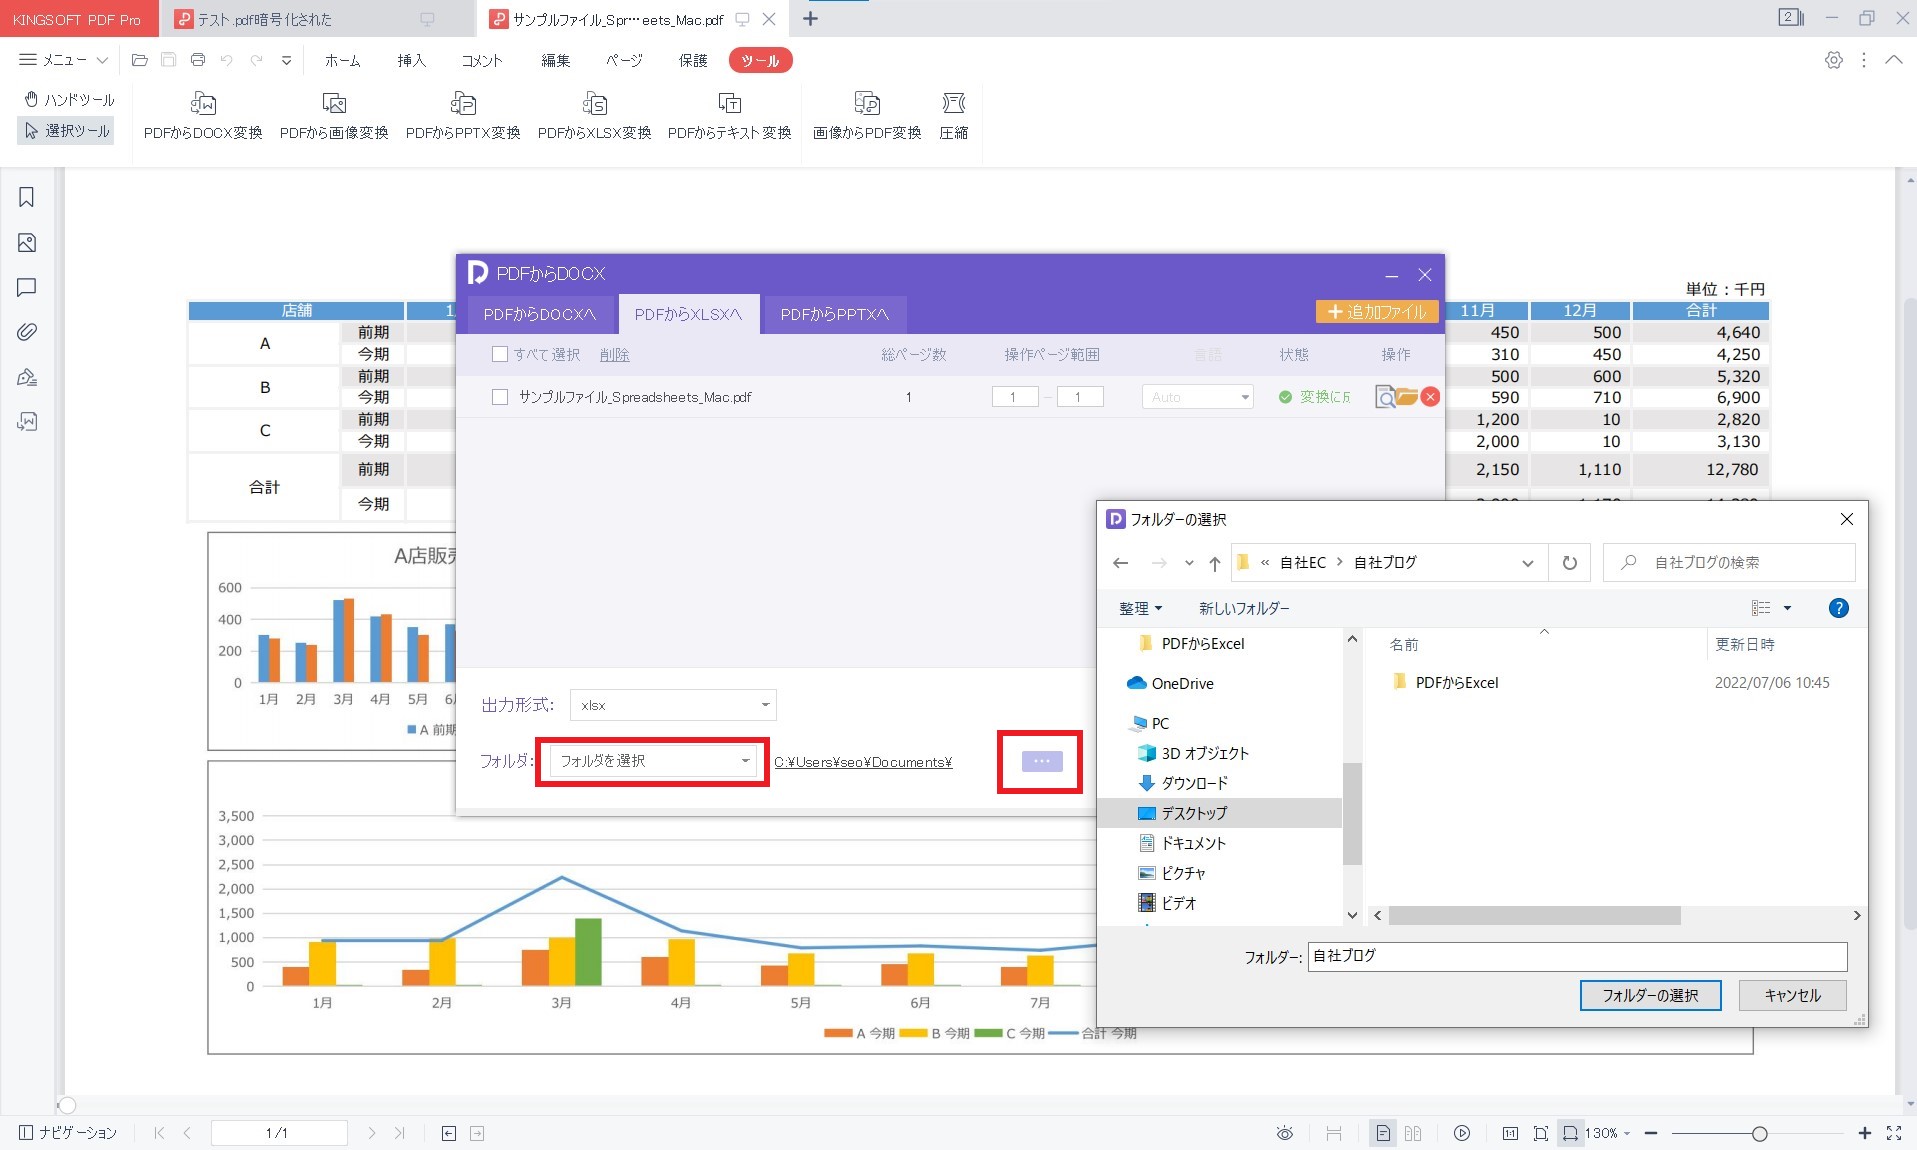Click the undo icon
1917x1150 pixels.
pos(227,60)
